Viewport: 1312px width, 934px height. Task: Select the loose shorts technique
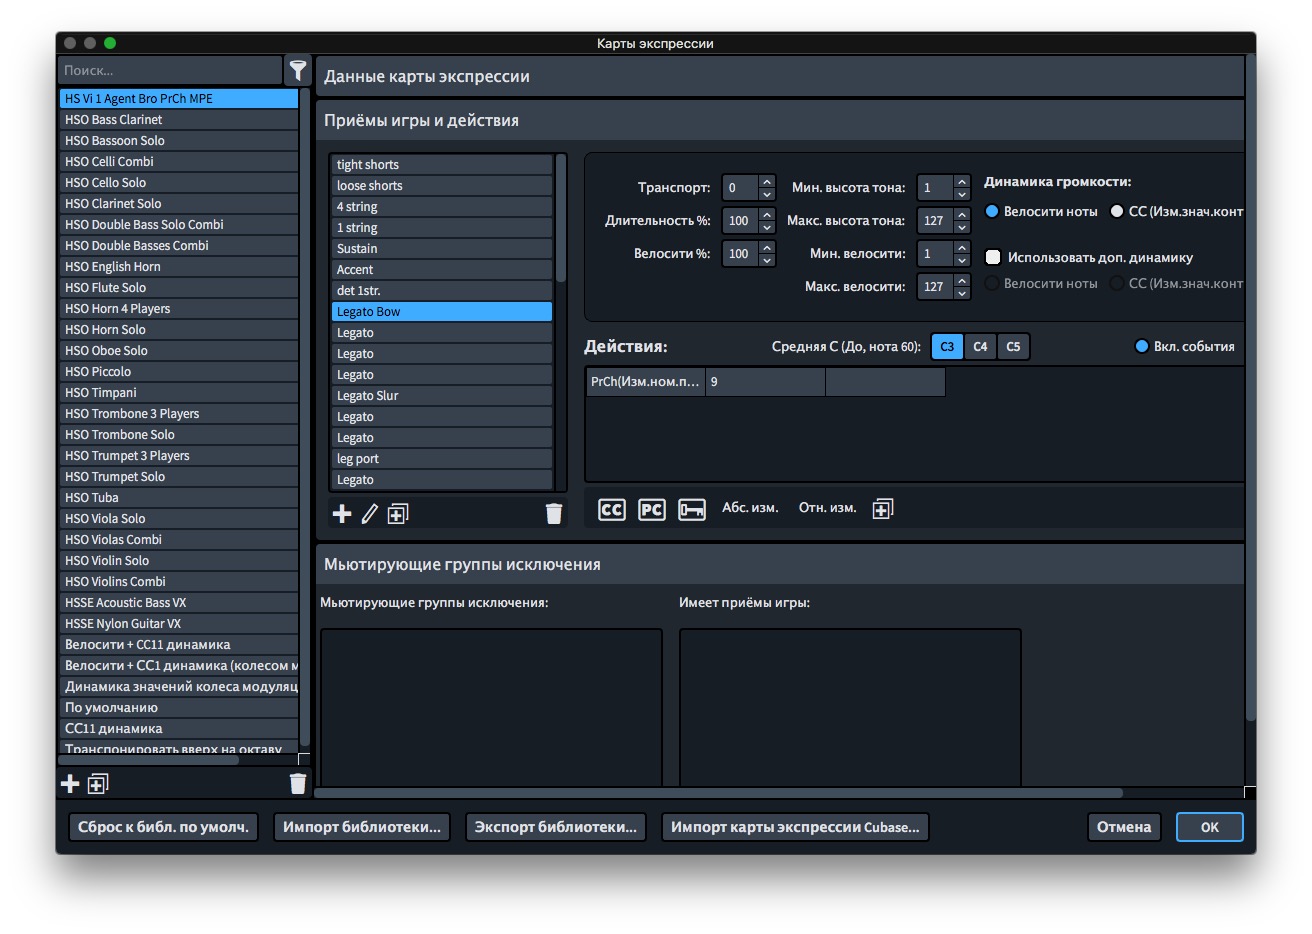pyautogui.click(x=442, y=185)
